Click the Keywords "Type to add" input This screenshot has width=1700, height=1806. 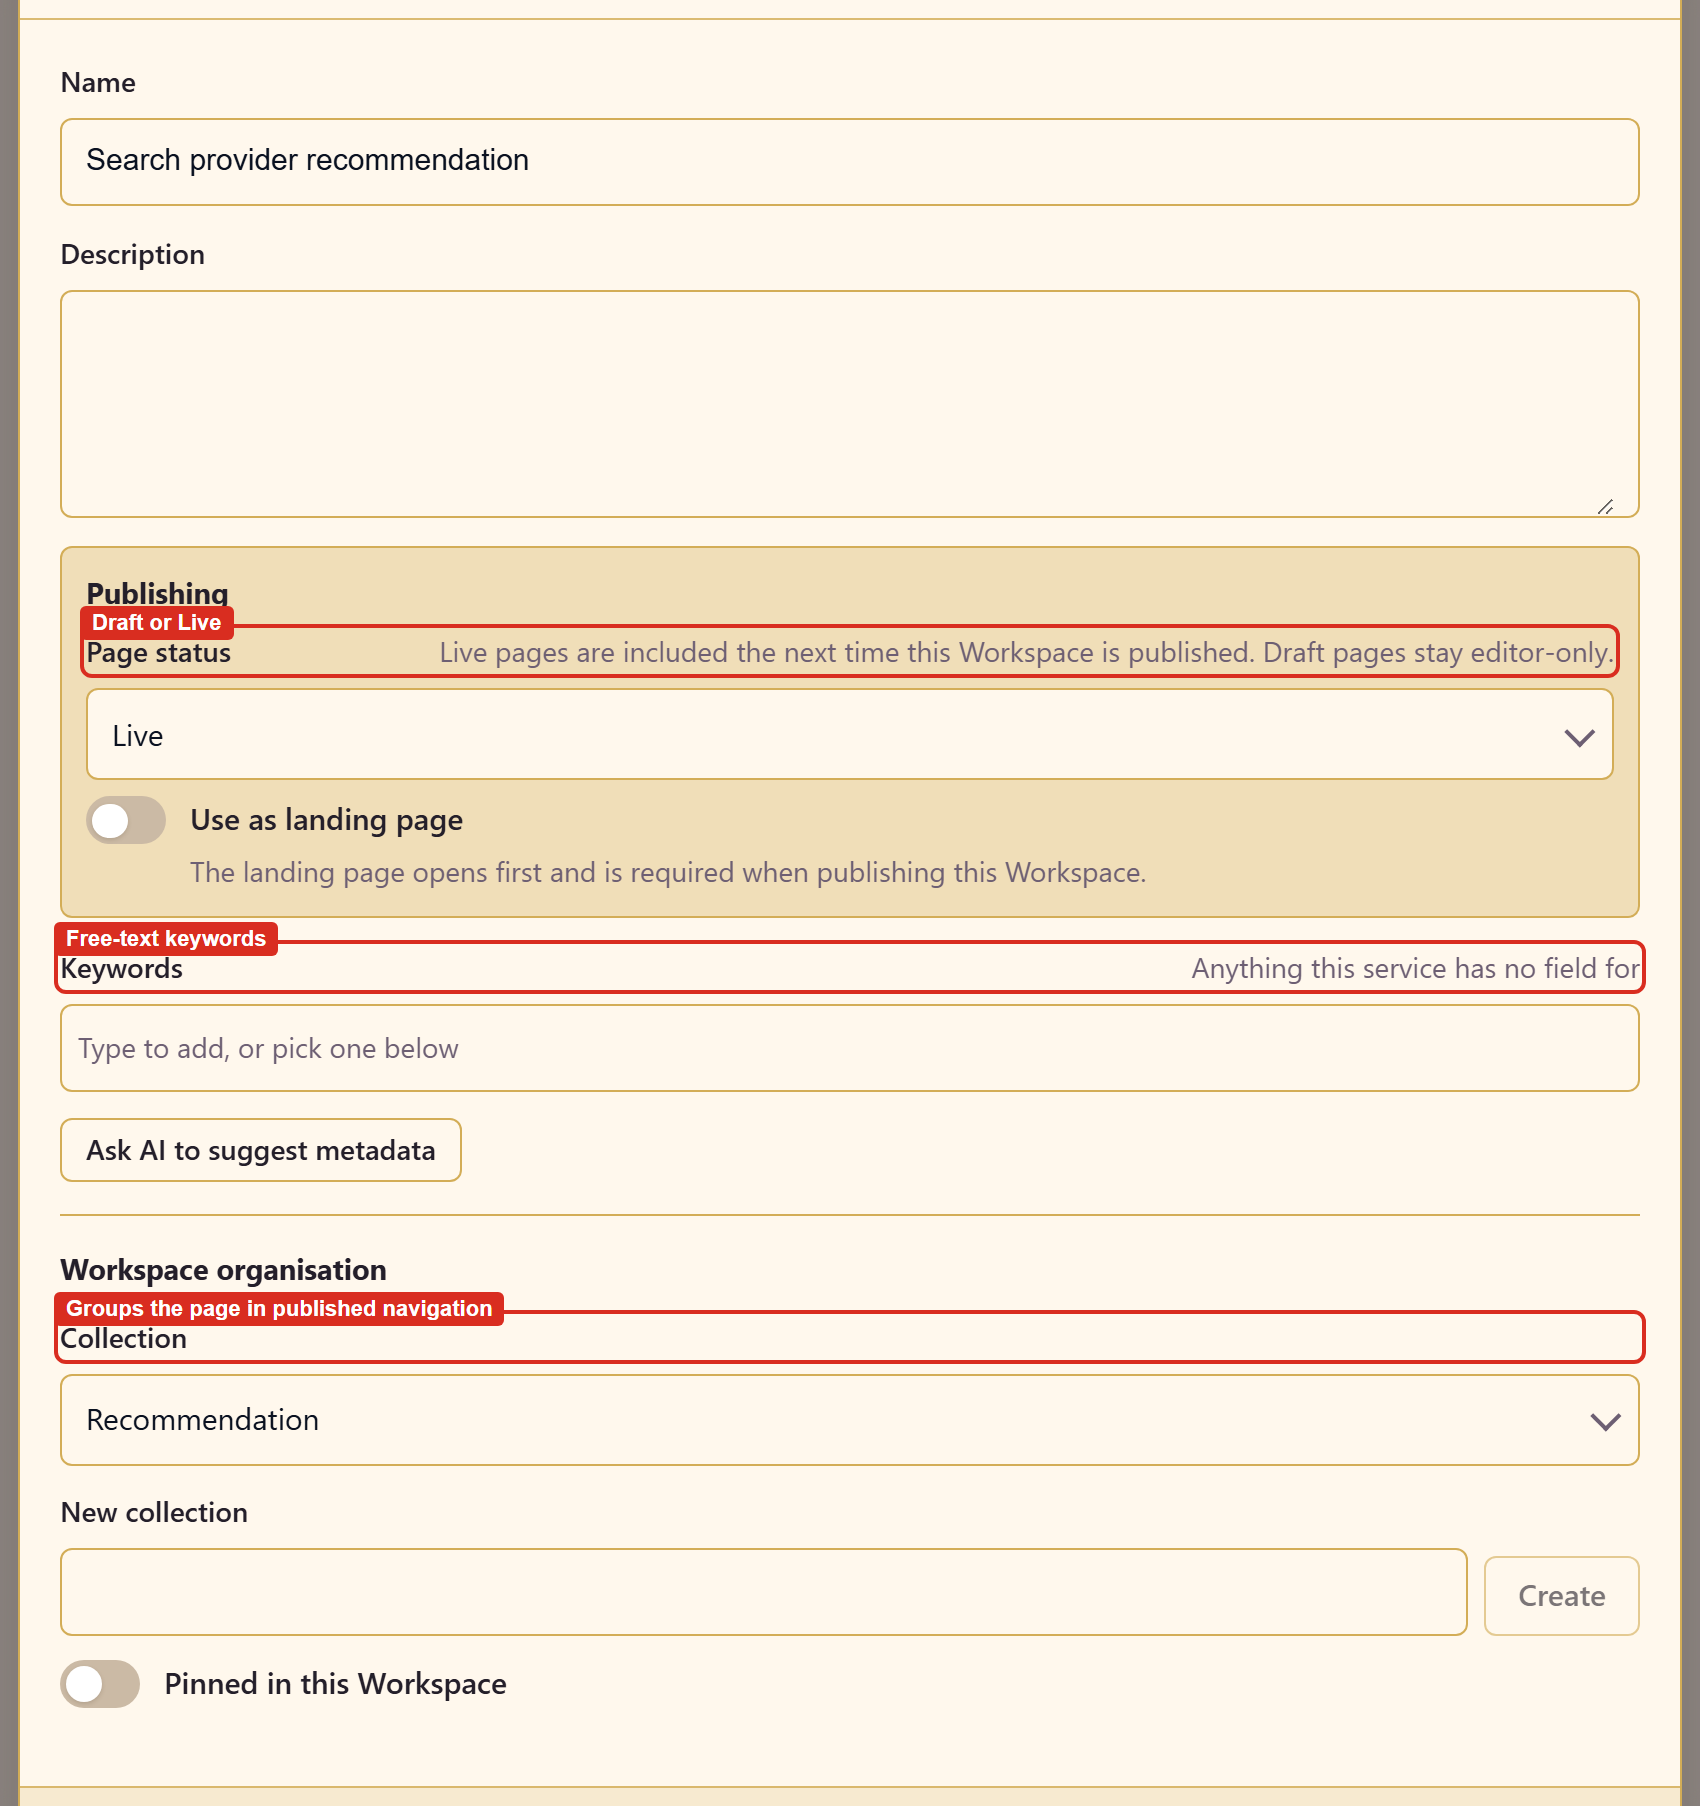[849, 1048]
